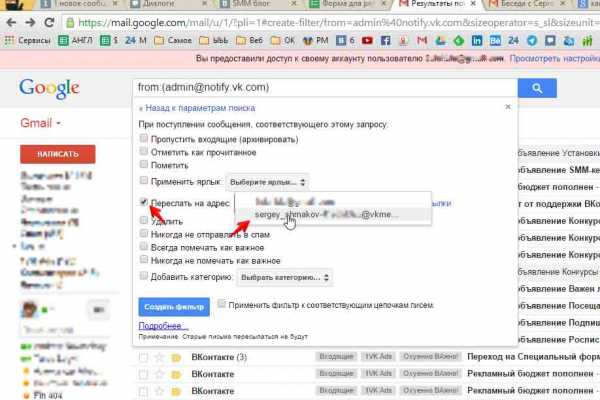This screenshot has width=600, height=400.
Task: Check Отметить как прочитанное
Action: point(143,151)
